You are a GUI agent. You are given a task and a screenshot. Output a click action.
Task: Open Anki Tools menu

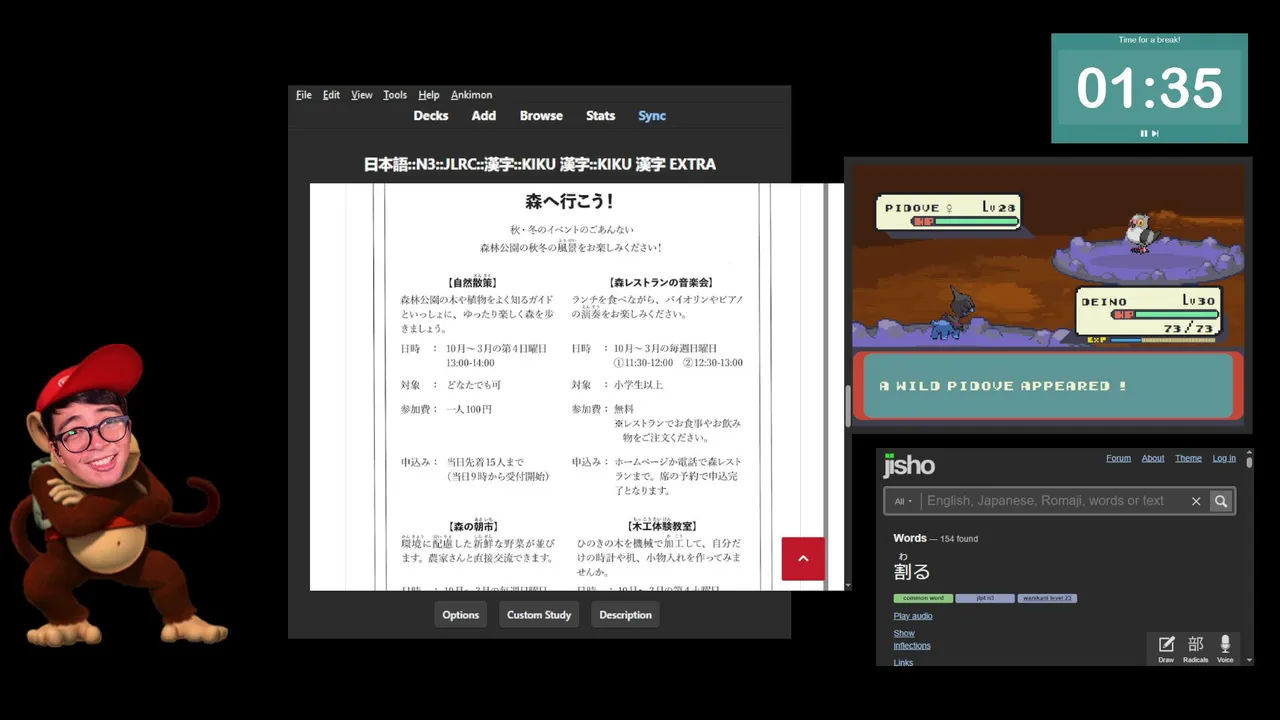[395, 95]
